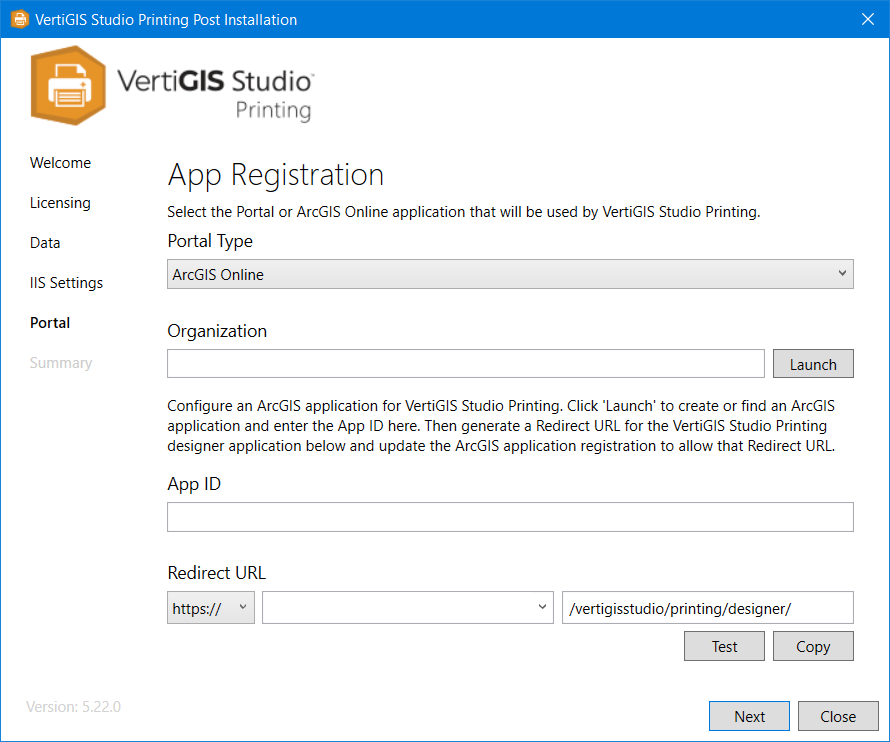Click the App ID input box
The height and width of the screenshot is (742, 890).
tap(510, 516)
